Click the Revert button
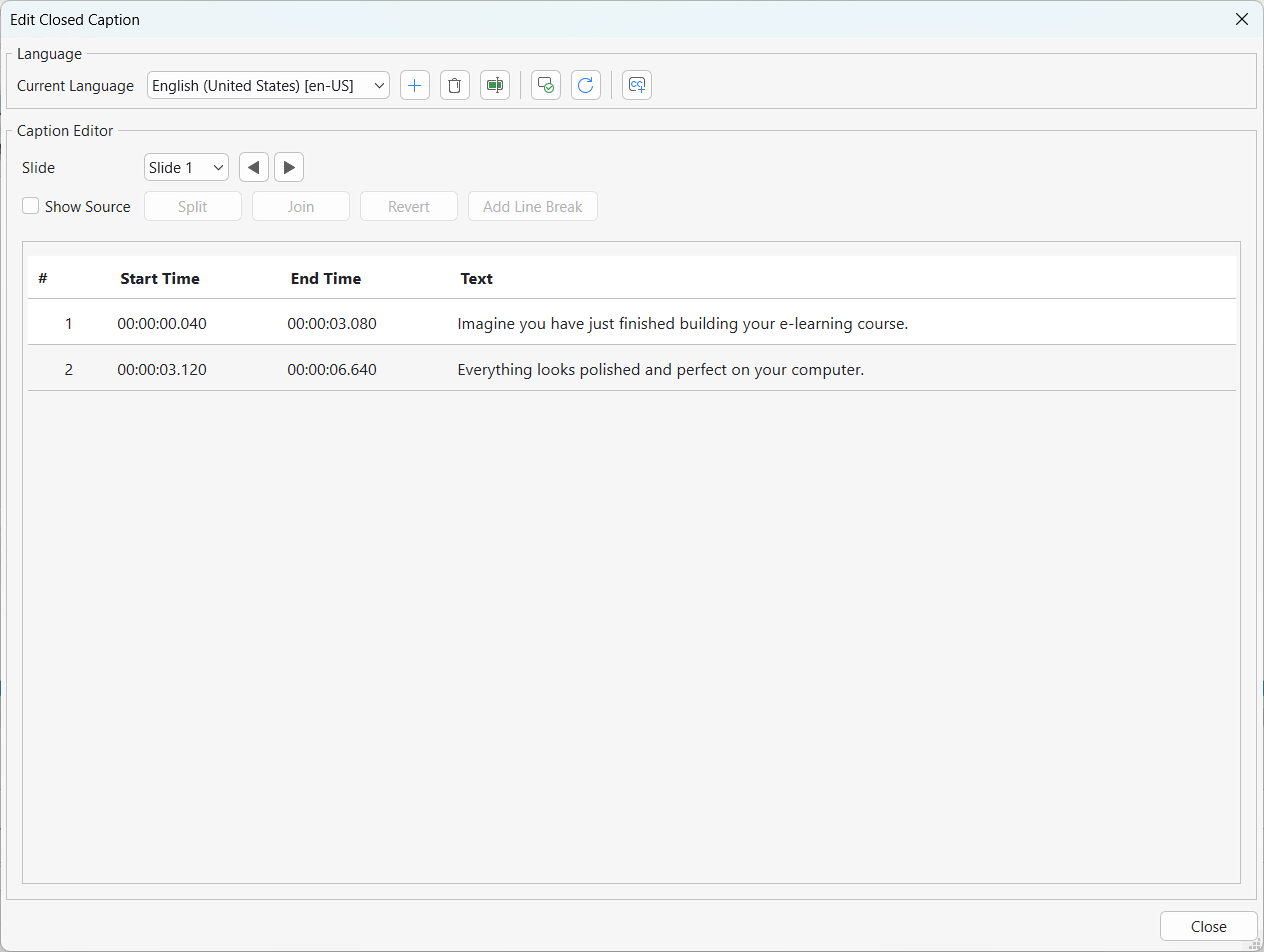 tap(409, 206)
